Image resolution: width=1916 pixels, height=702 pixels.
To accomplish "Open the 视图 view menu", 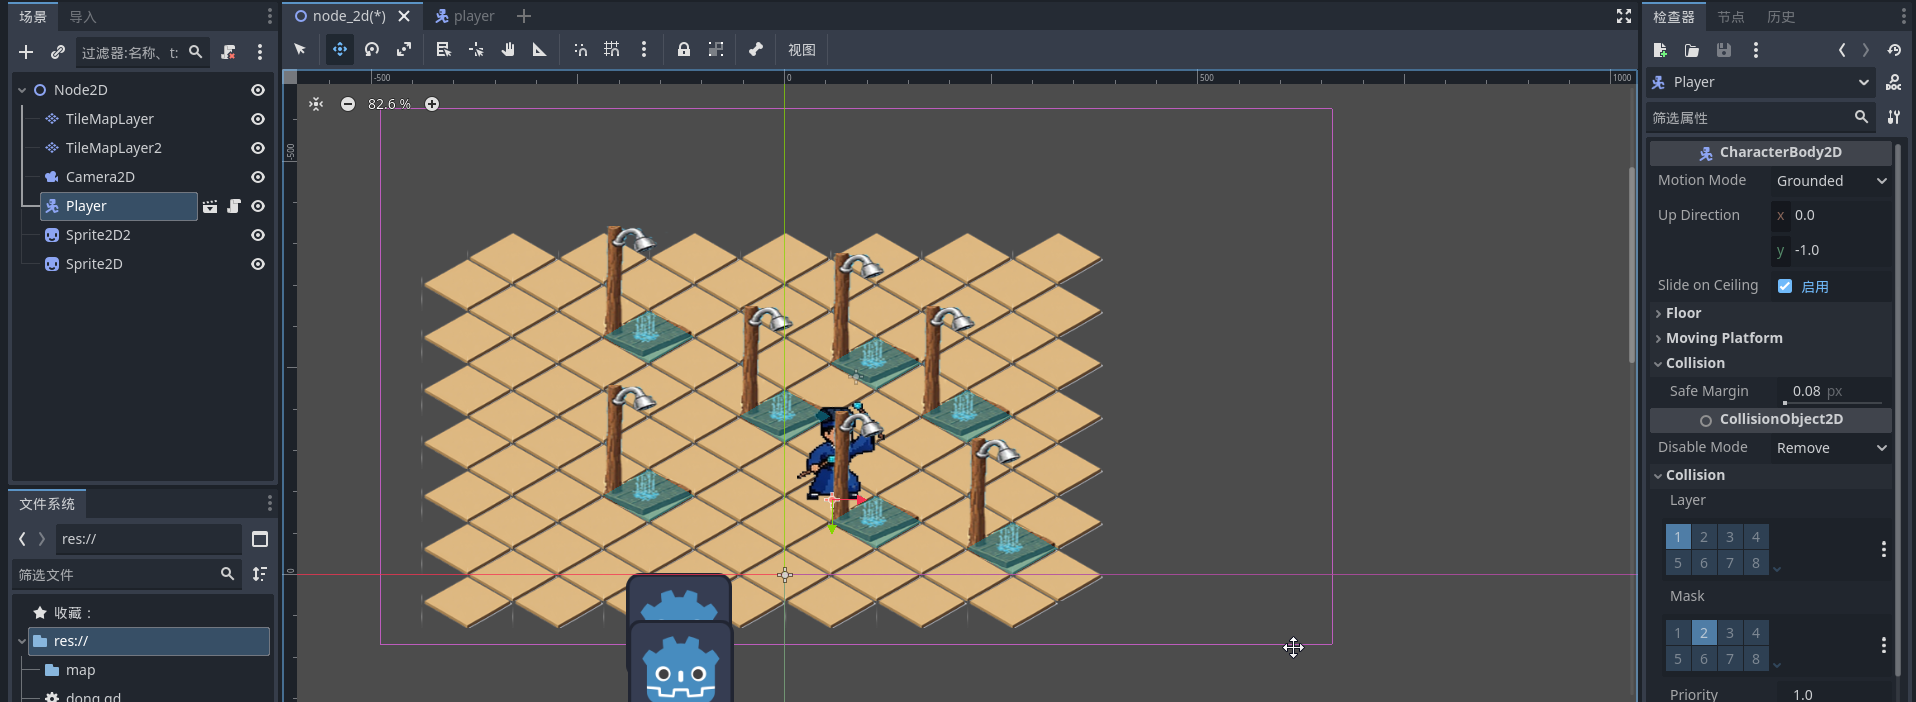I will tap(802, 50).
